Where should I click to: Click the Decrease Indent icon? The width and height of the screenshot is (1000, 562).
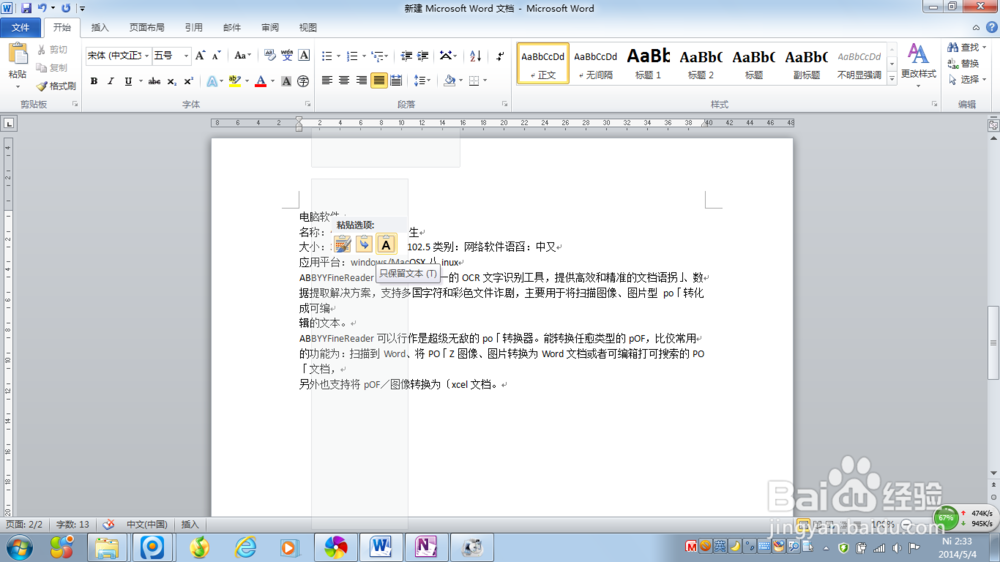tap(406, 56)
